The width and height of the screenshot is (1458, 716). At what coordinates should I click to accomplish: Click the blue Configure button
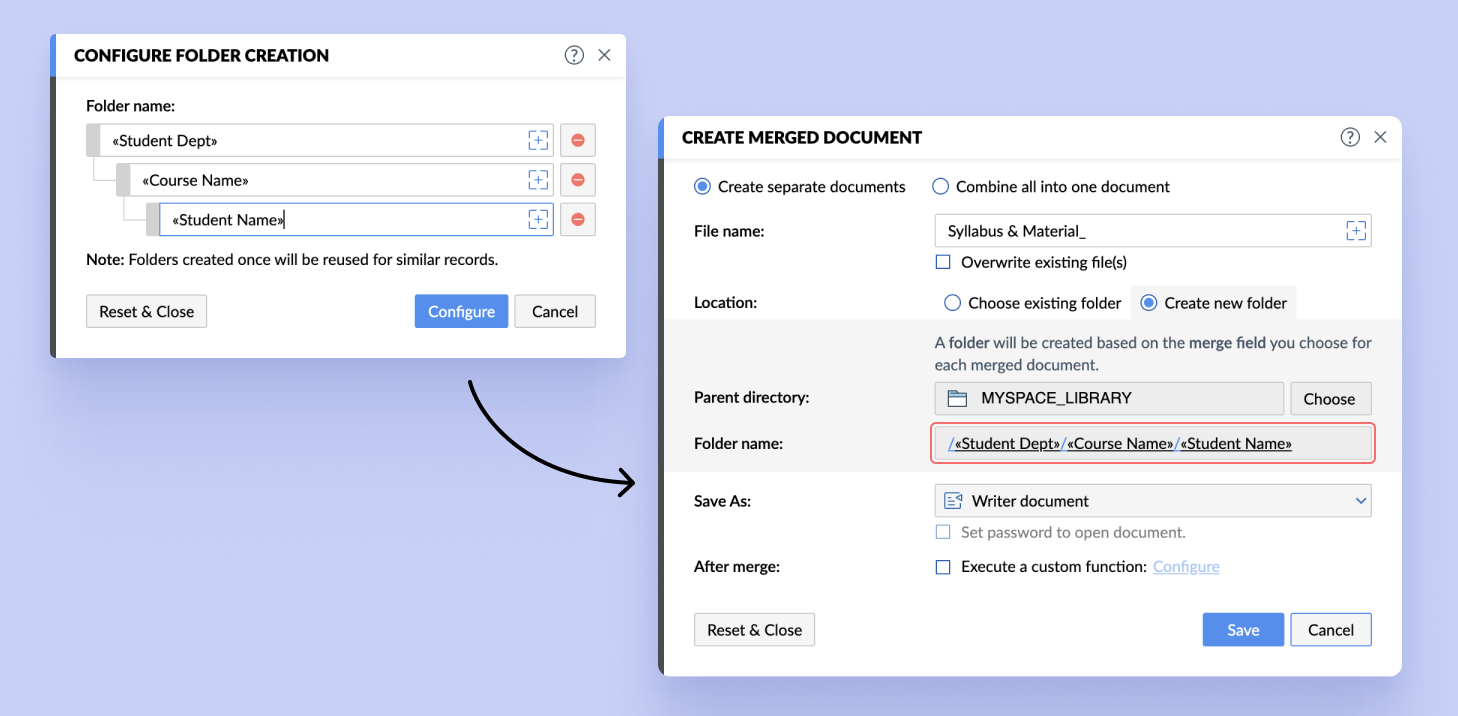click(461, 312)
